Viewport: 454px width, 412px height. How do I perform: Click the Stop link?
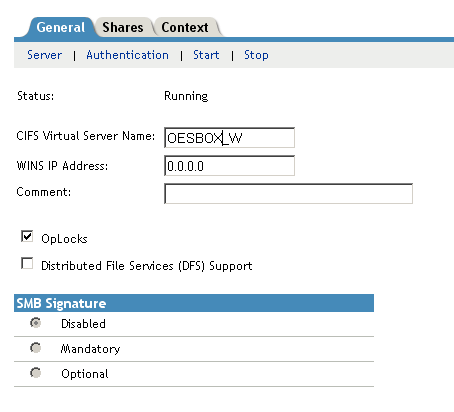pos(256,55)
